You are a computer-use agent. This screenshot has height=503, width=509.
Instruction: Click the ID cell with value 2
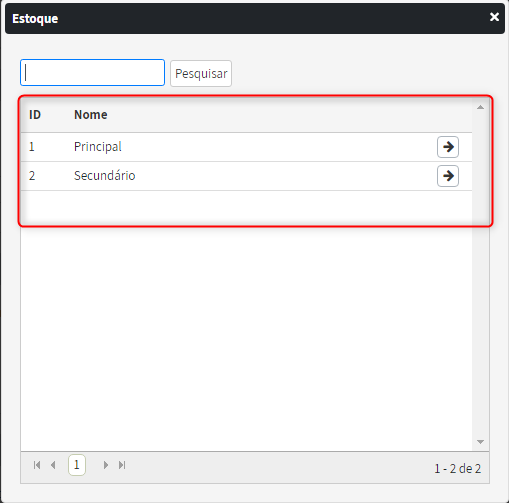pos(32,176)
